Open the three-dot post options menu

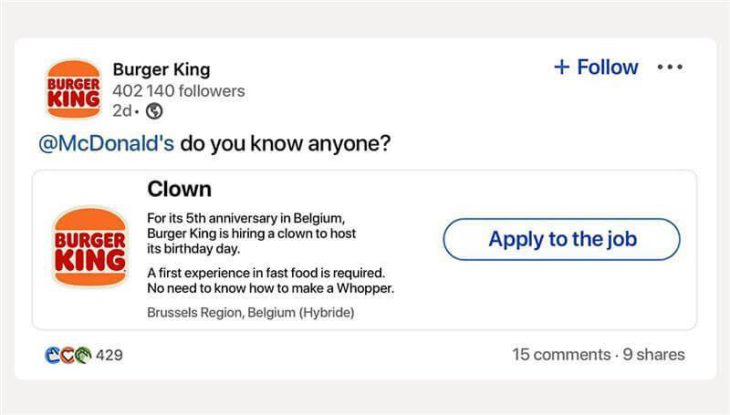tap(670, 67)
